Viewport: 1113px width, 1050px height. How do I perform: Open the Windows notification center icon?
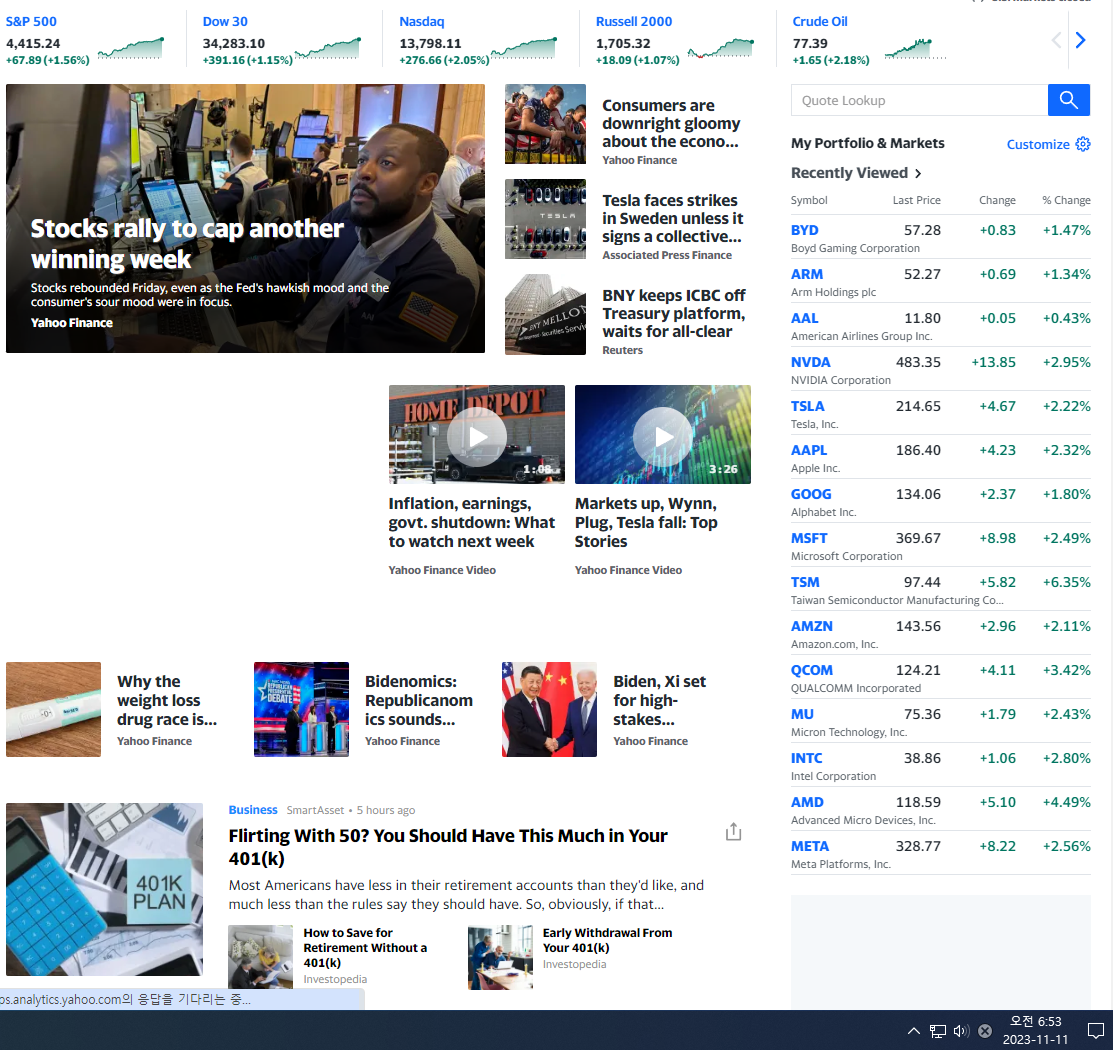[1096, 1030]
